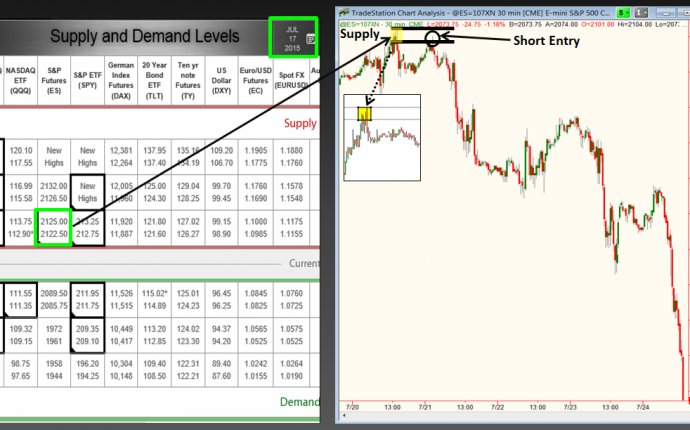Select the Spot FX demand cell 1.0264 / 1.0190
Image resolution: width=690 pixels, height=430 pixels.
tap(291, 370)
